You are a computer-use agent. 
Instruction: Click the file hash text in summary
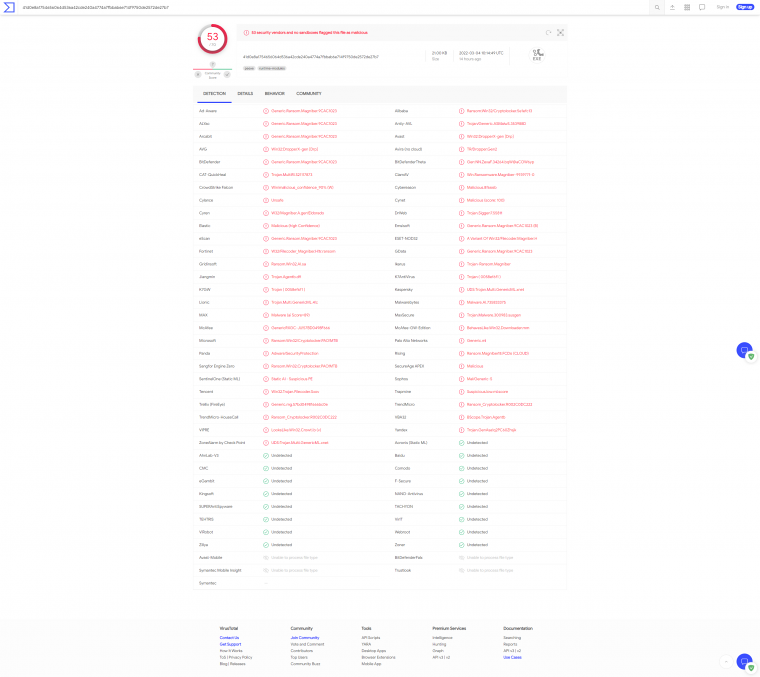tap(311, 57)
